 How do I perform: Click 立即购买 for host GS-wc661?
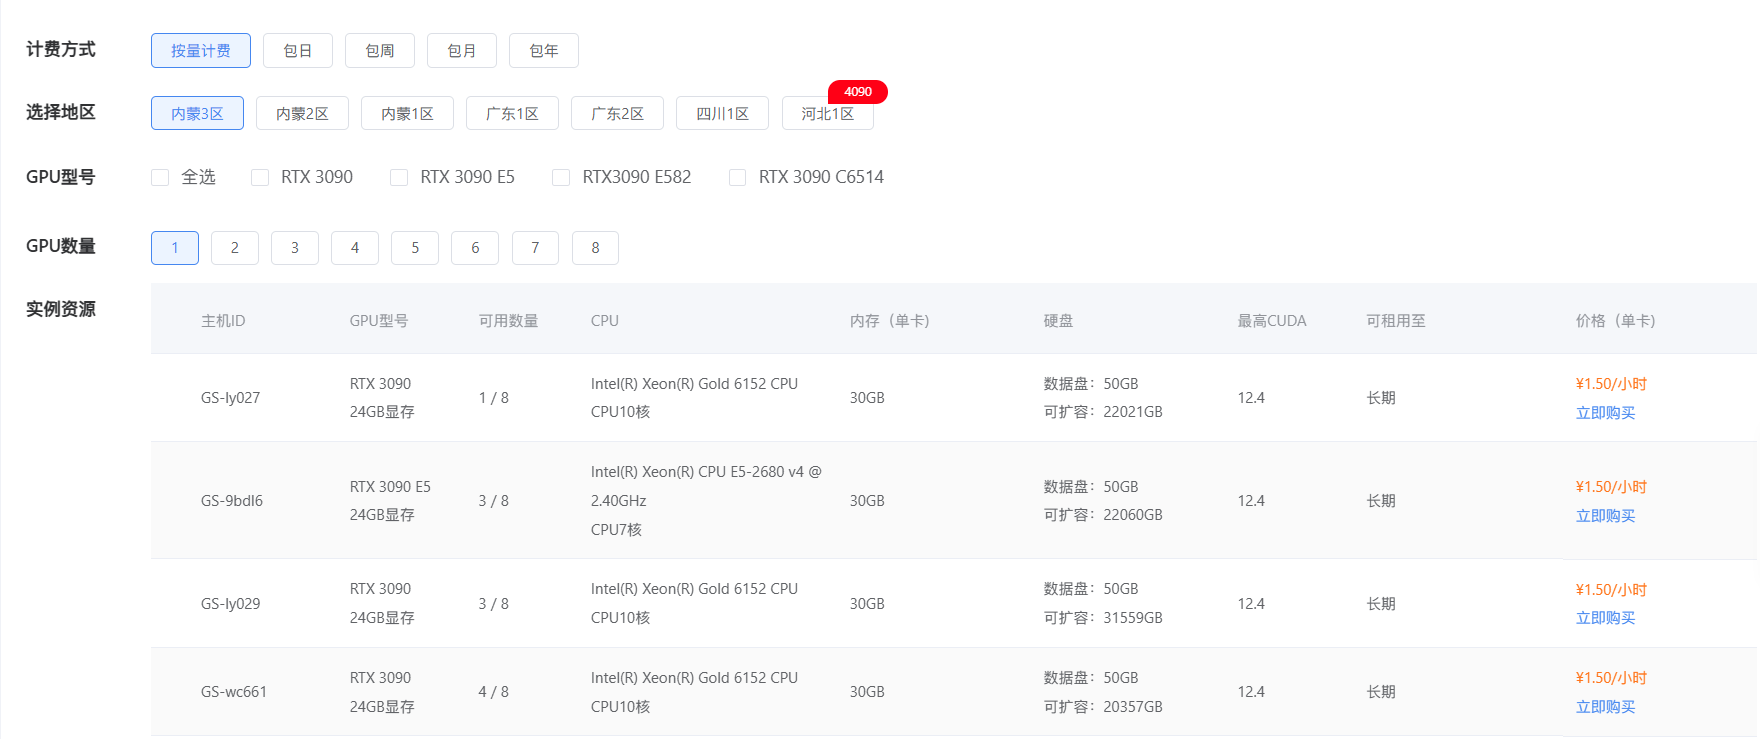(1605, 707)
